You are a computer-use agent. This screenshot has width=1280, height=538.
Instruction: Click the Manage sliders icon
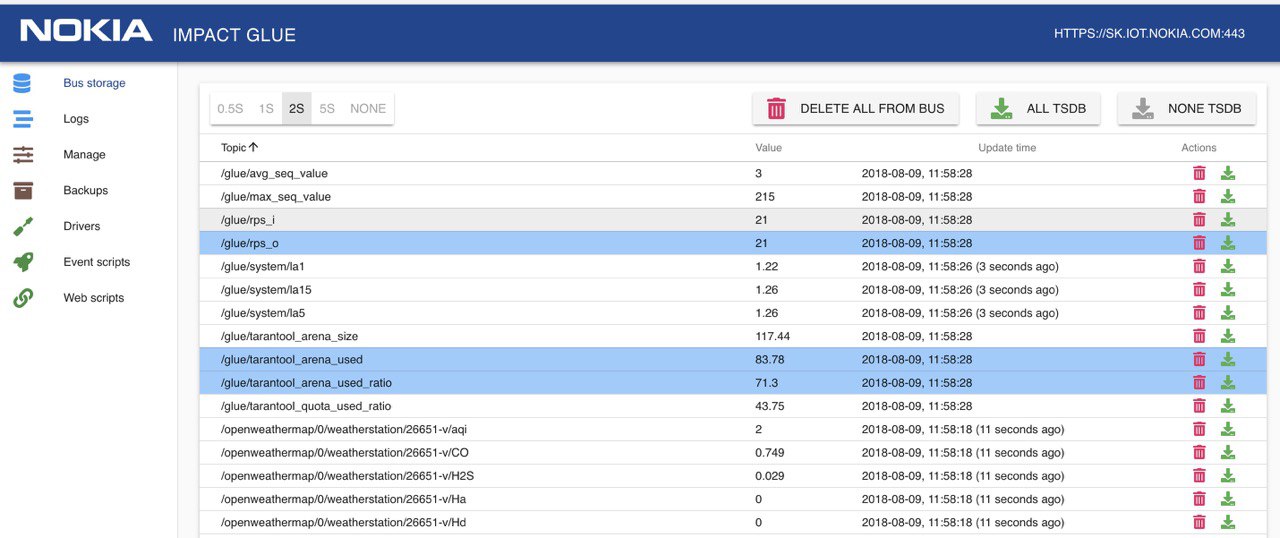pos(23,155)
